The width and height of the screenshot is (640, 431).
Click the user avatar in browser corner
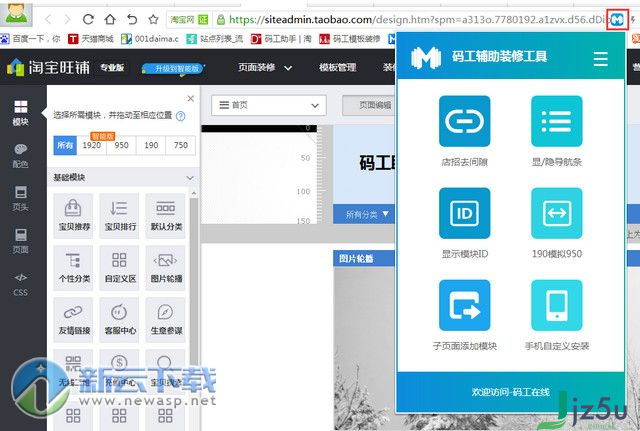(x=16, y=13)
